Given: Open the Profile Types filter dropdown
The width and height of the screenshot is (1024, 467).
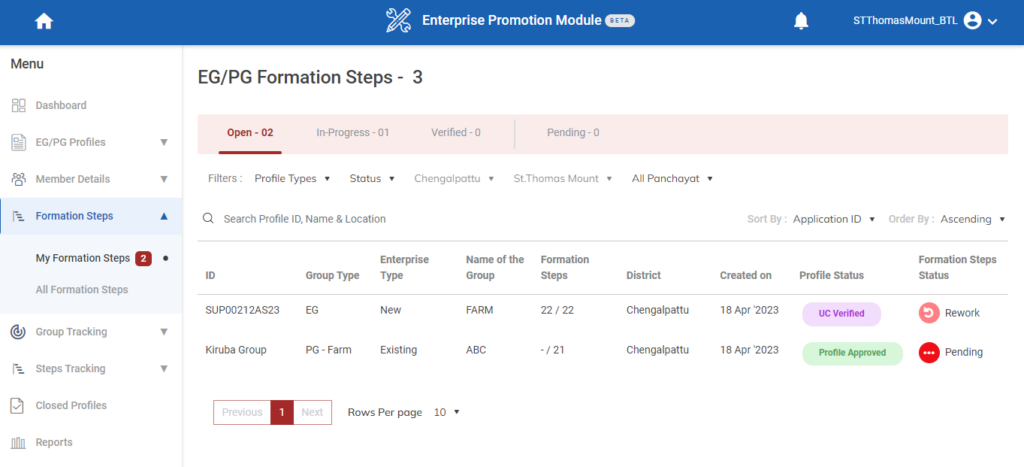Looking at the screenshot, I should point(292,179).
